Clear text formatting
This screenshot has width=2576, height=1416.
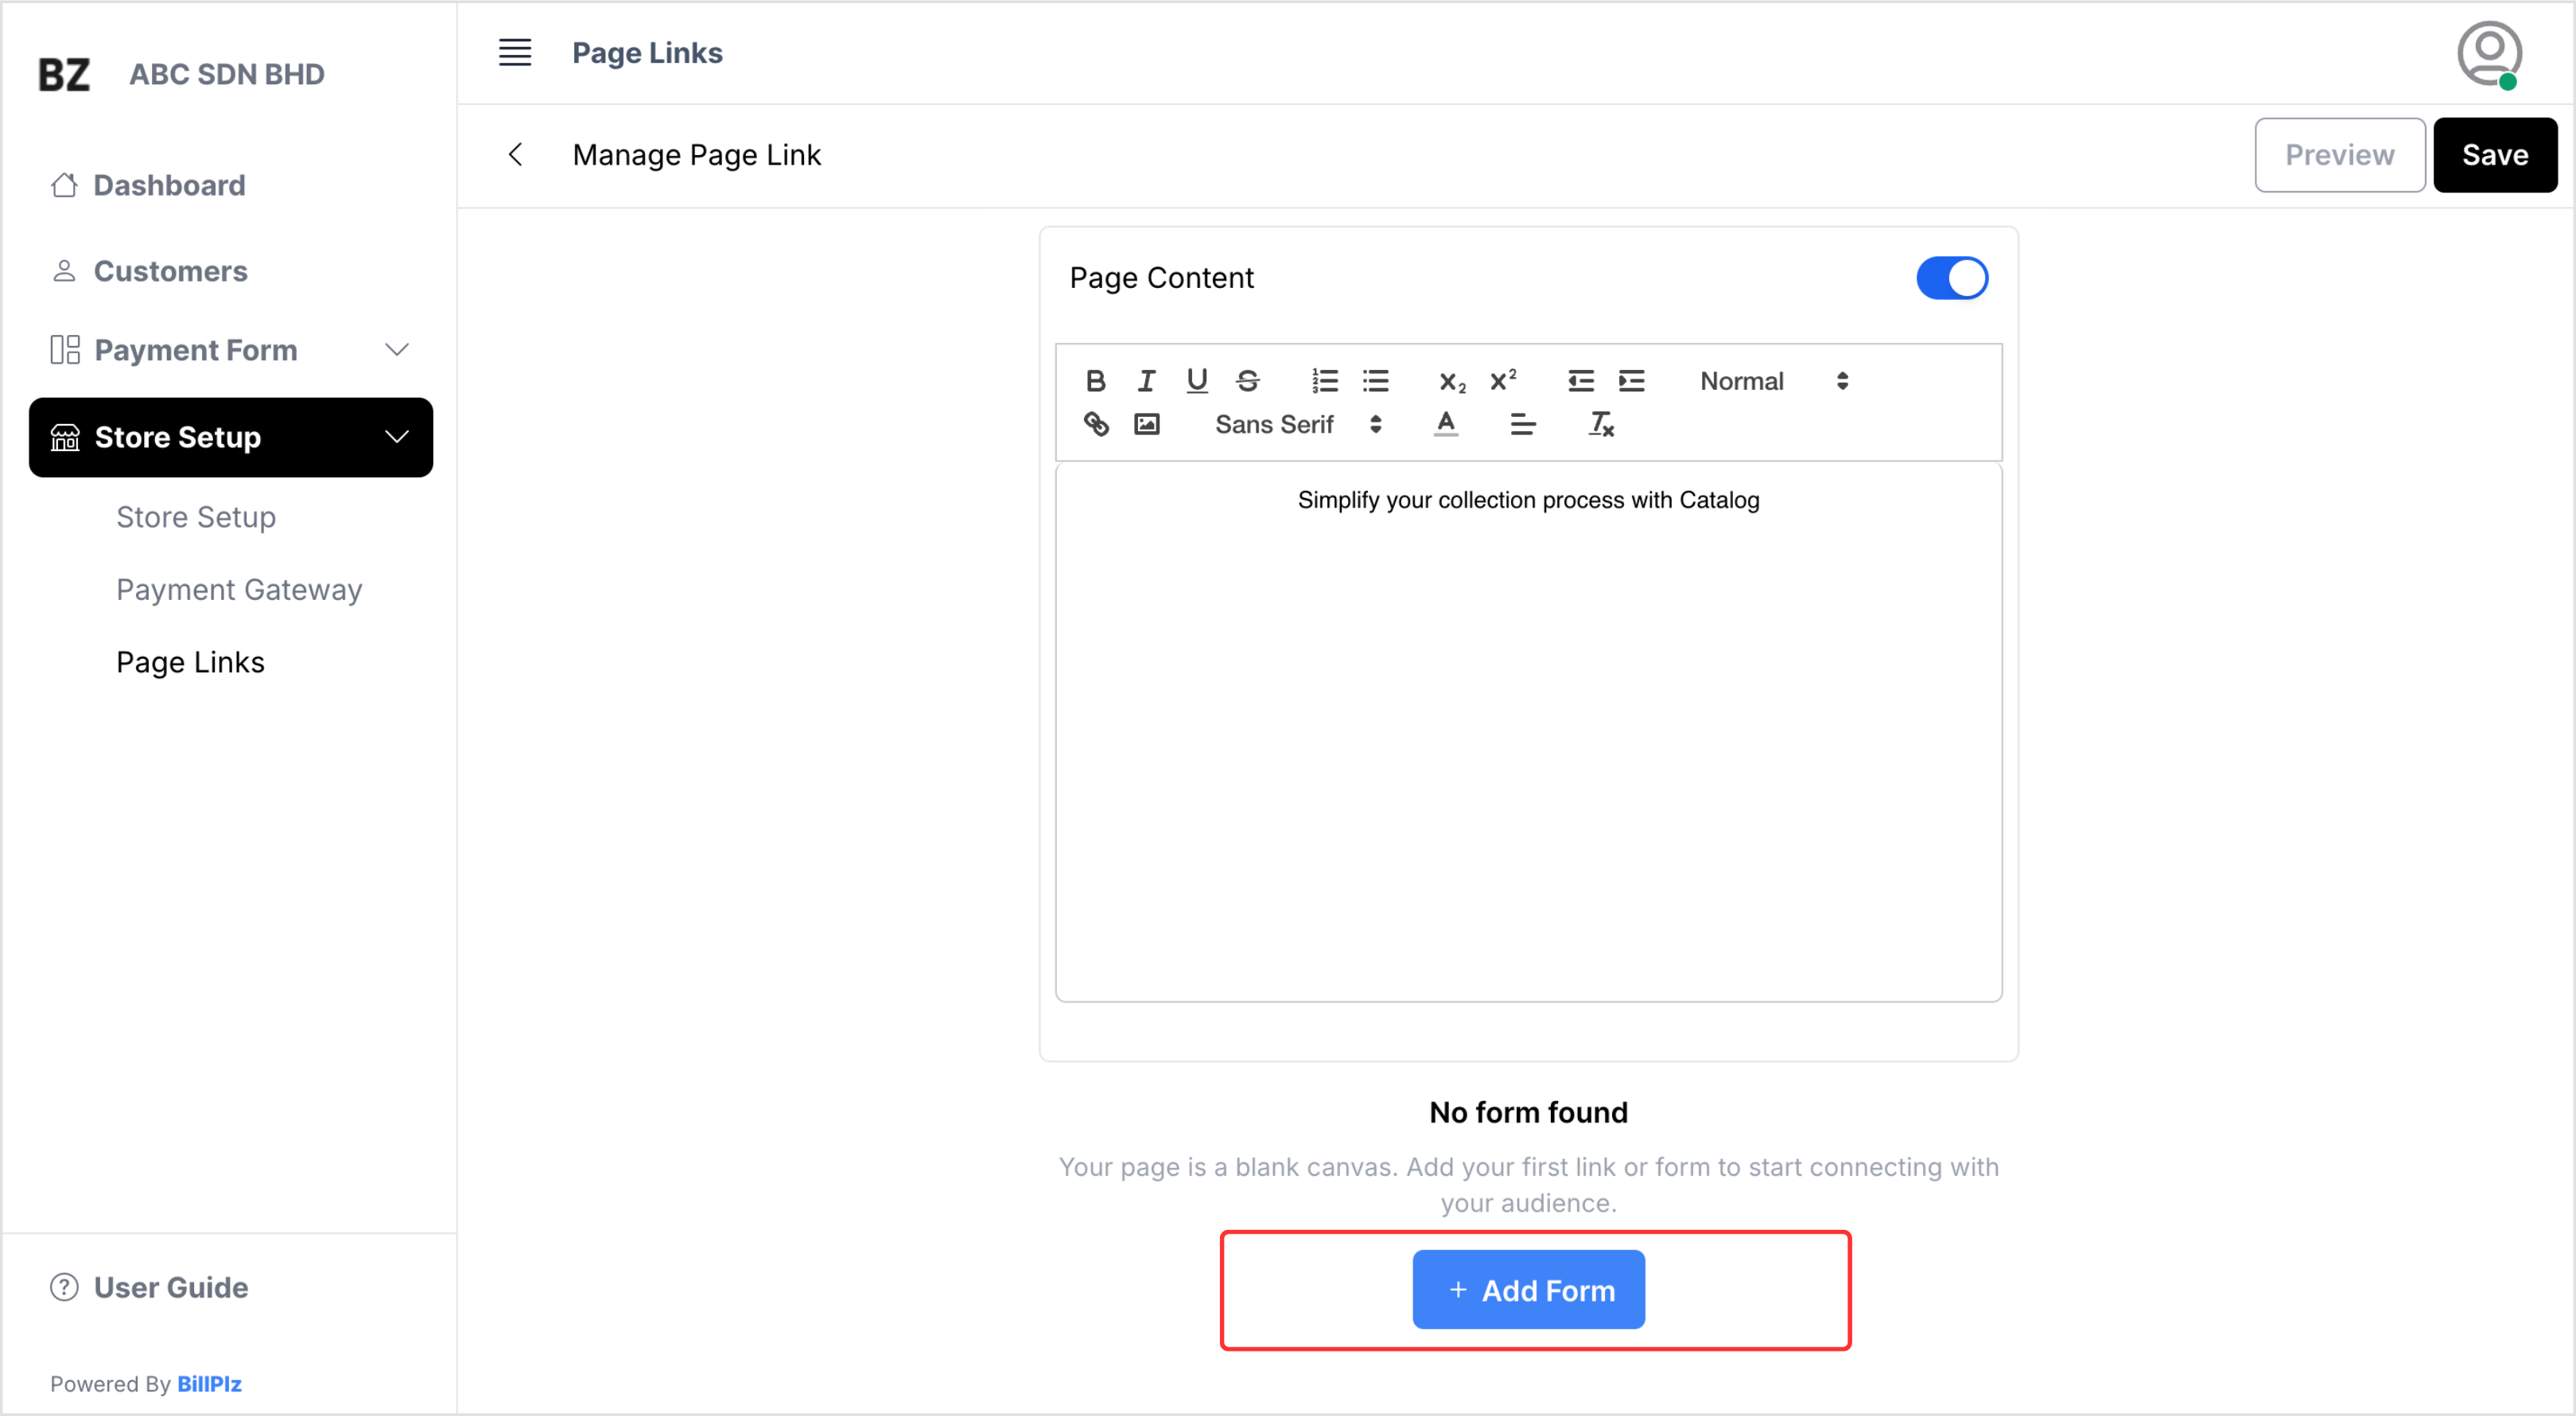(x=1601, y=424)
